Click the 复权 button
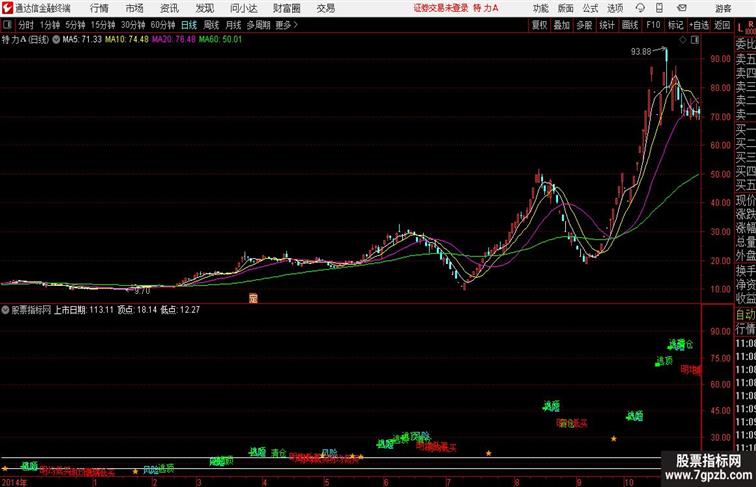 (540, 25)
